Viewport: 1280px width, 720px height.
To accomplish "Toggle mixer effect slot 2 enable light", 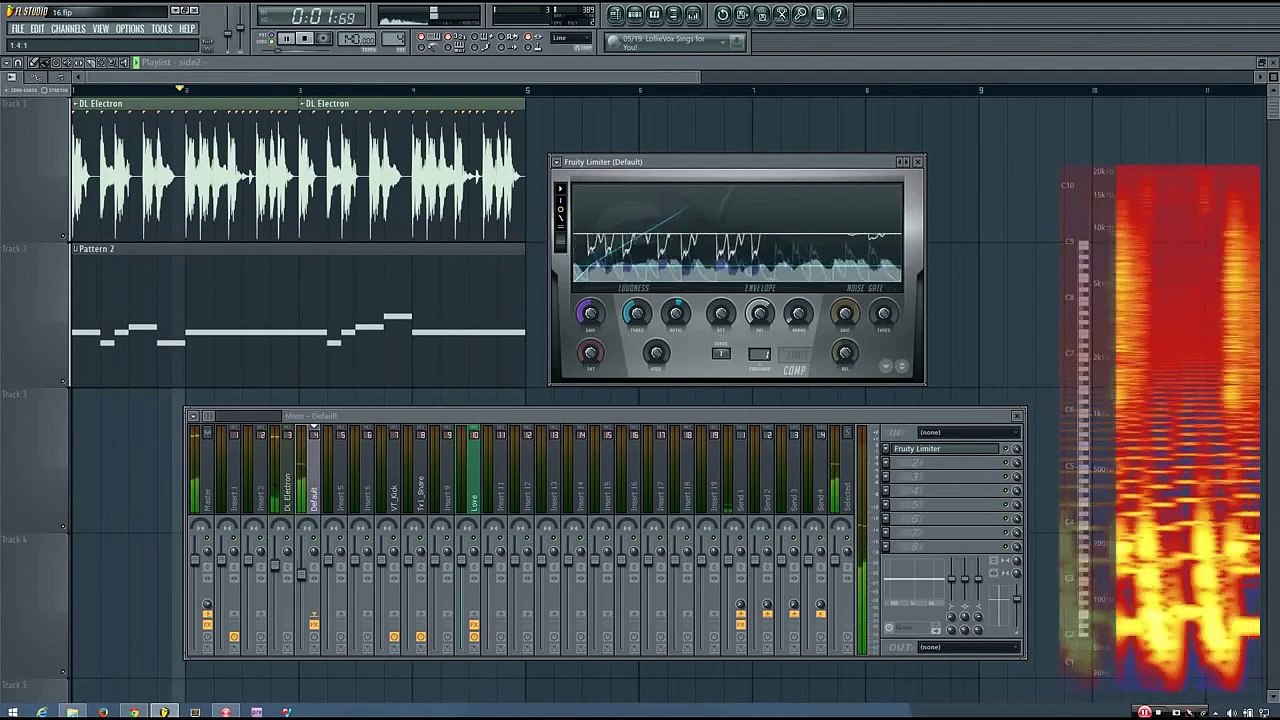I will 1005,462.
